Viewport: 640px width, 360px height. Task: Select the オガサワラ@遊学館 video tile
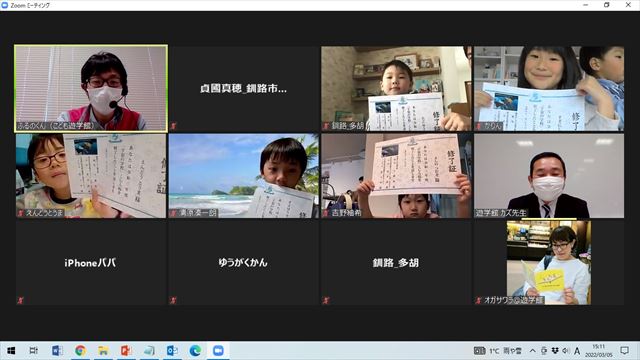click(x=549, y=262)
